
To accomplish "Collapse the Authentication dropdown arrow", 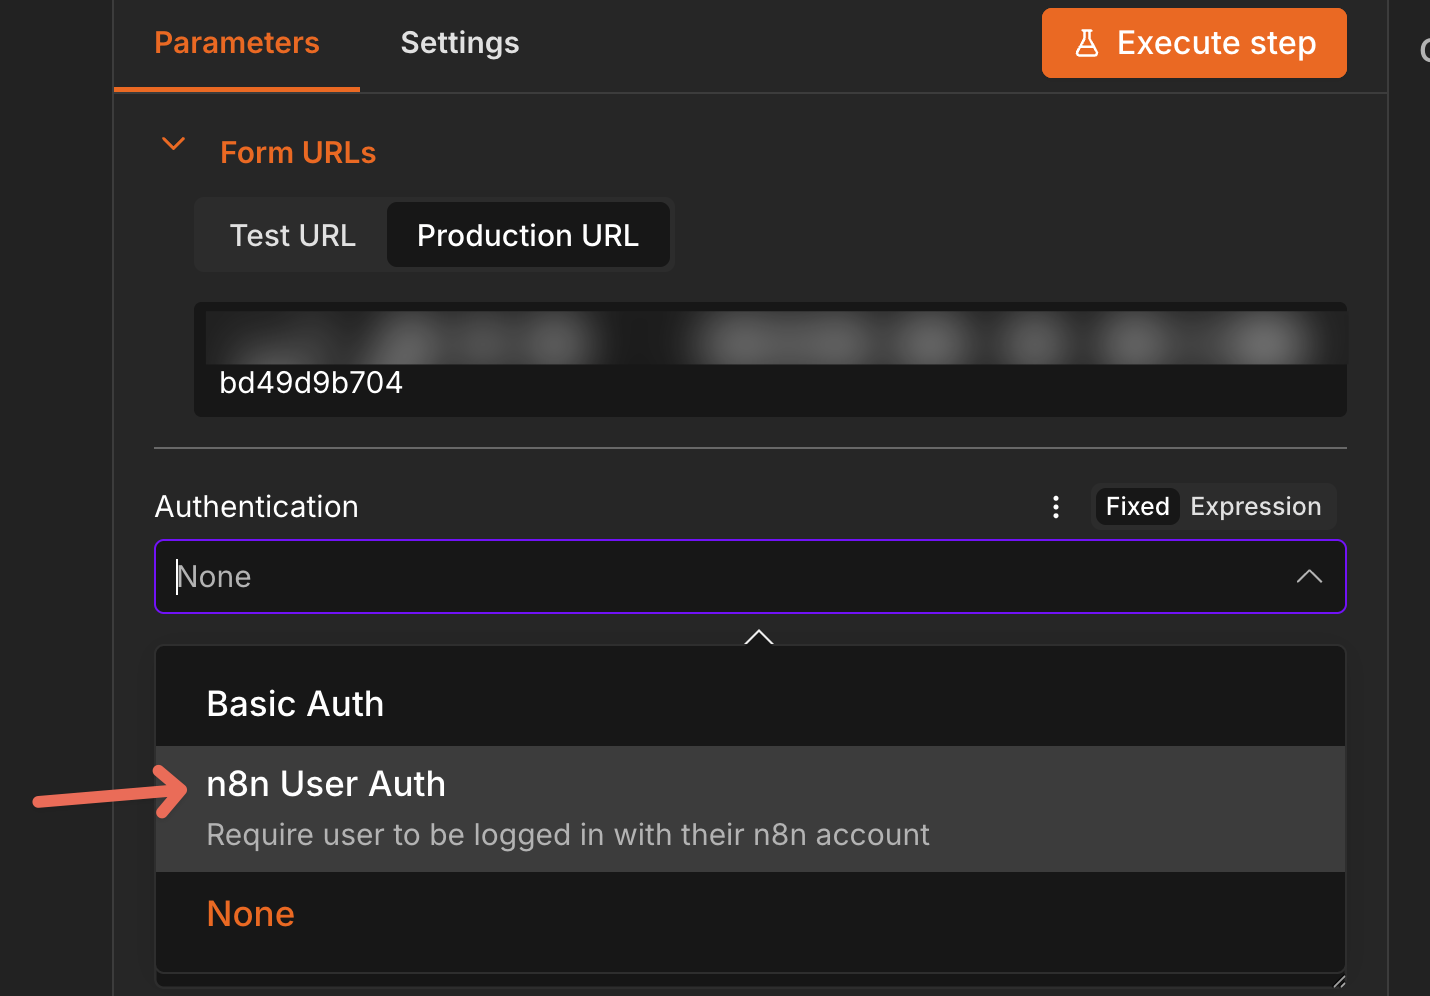I will tap(1309, 577).
